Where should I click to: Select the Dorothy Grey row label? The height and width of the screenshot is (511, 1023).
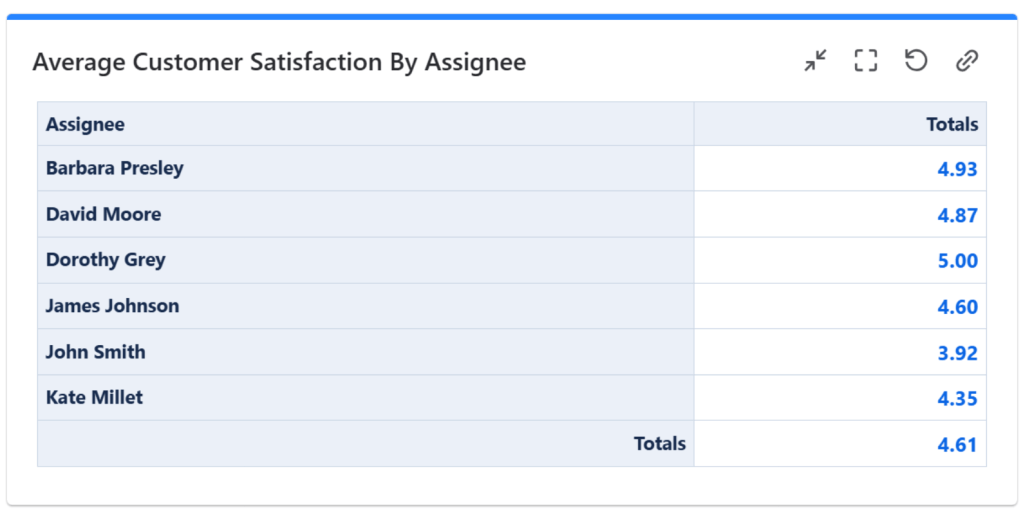click(105, 260)
